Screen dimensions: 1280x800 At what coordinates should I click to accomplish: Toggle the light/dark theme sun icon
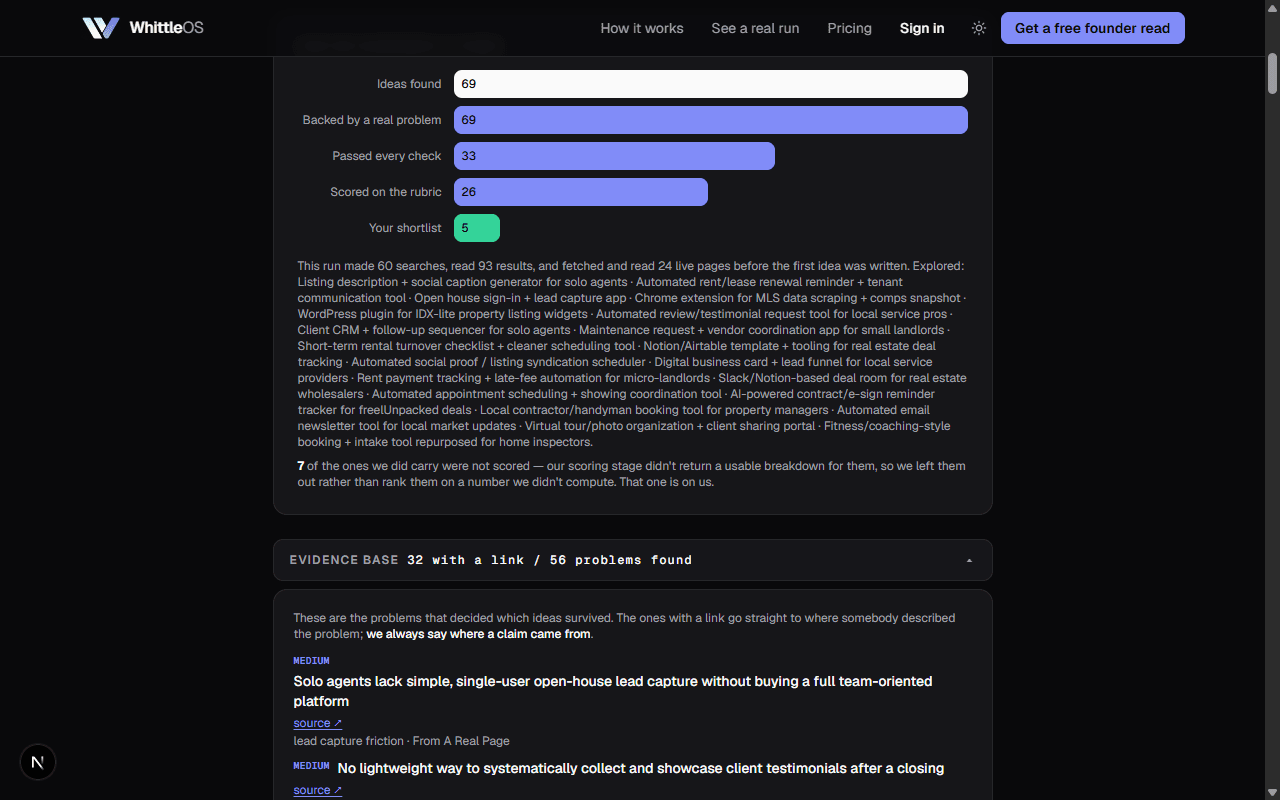979,28
